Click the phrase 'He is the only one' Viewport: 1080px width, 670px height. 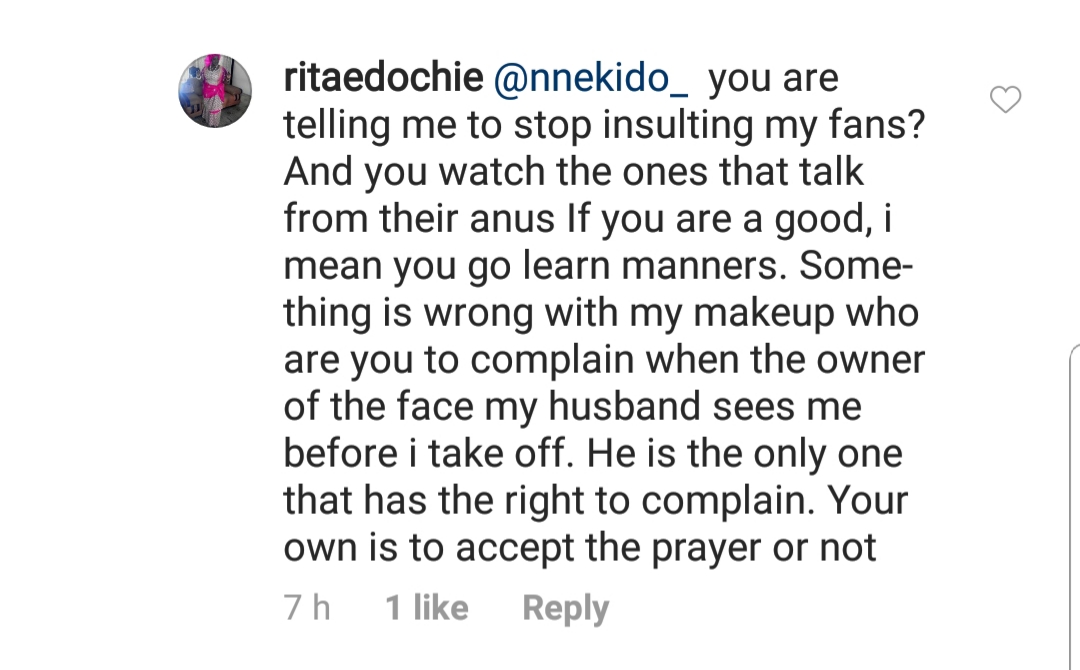coord(743,454)
